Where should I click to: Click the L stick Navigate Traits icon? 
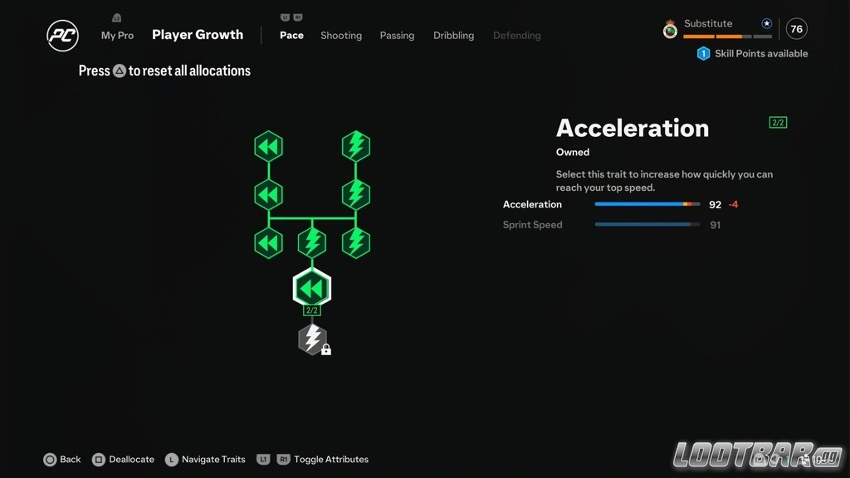(171, 460)
